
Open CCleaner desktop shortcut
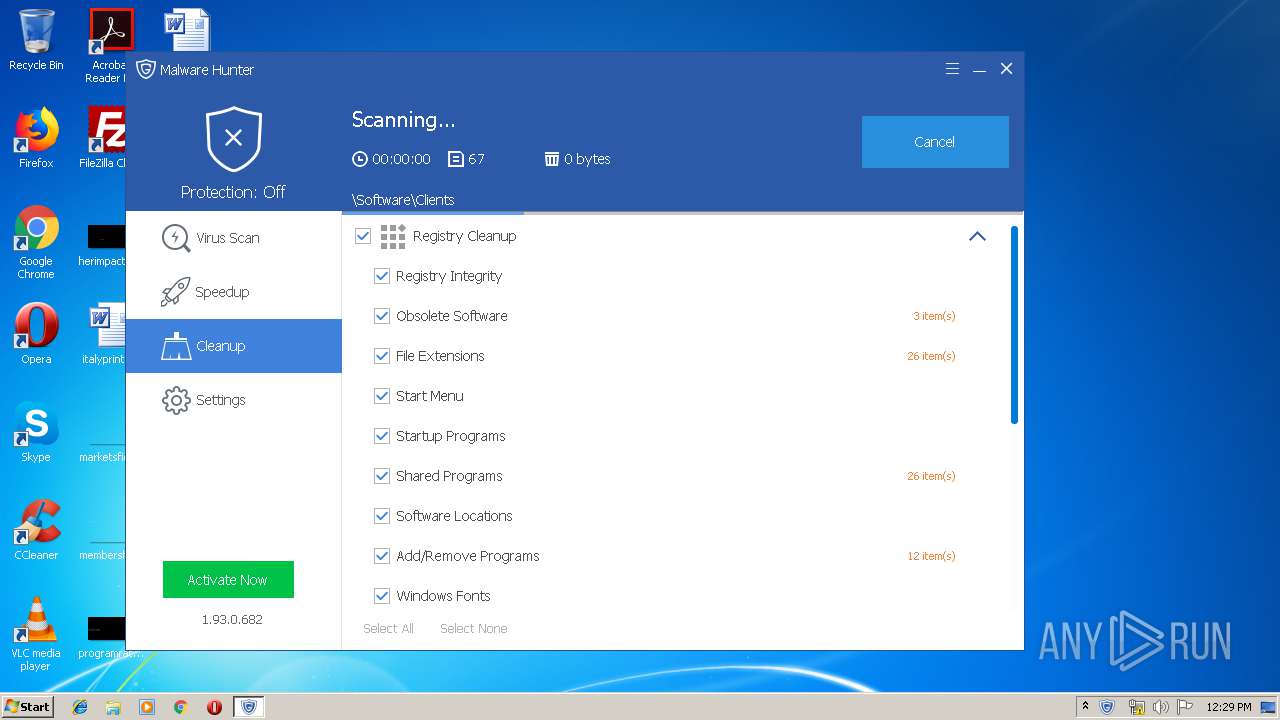click(36, 530)
